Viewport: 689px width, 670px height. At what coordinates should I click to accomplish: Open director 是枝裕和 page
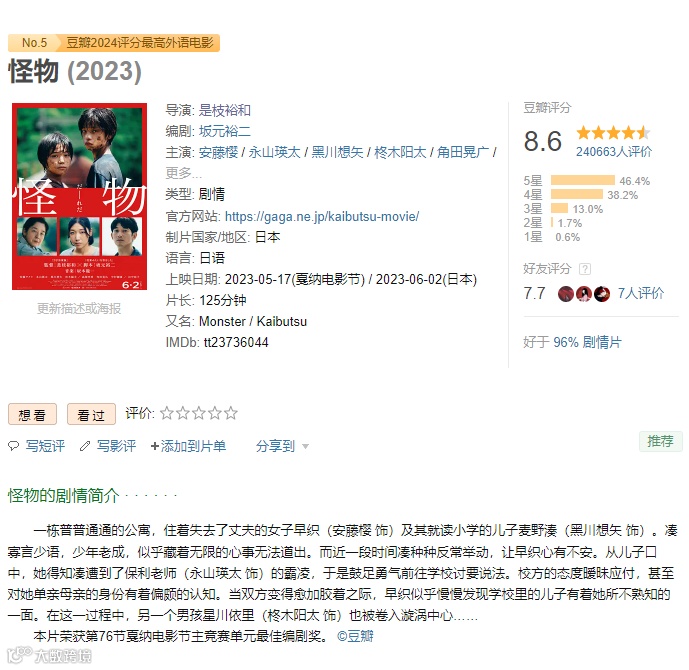tap(225, 110)
